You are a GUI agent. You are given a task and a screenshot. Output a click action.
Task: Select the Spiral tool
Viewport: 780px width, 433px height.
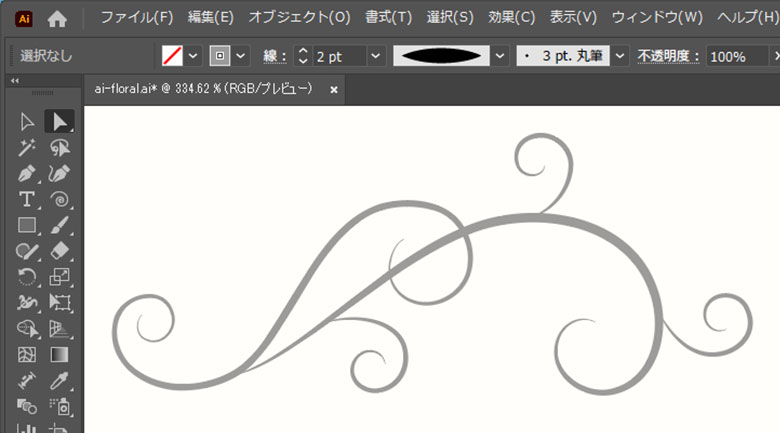pyautogui.click(x=59, y=200)
